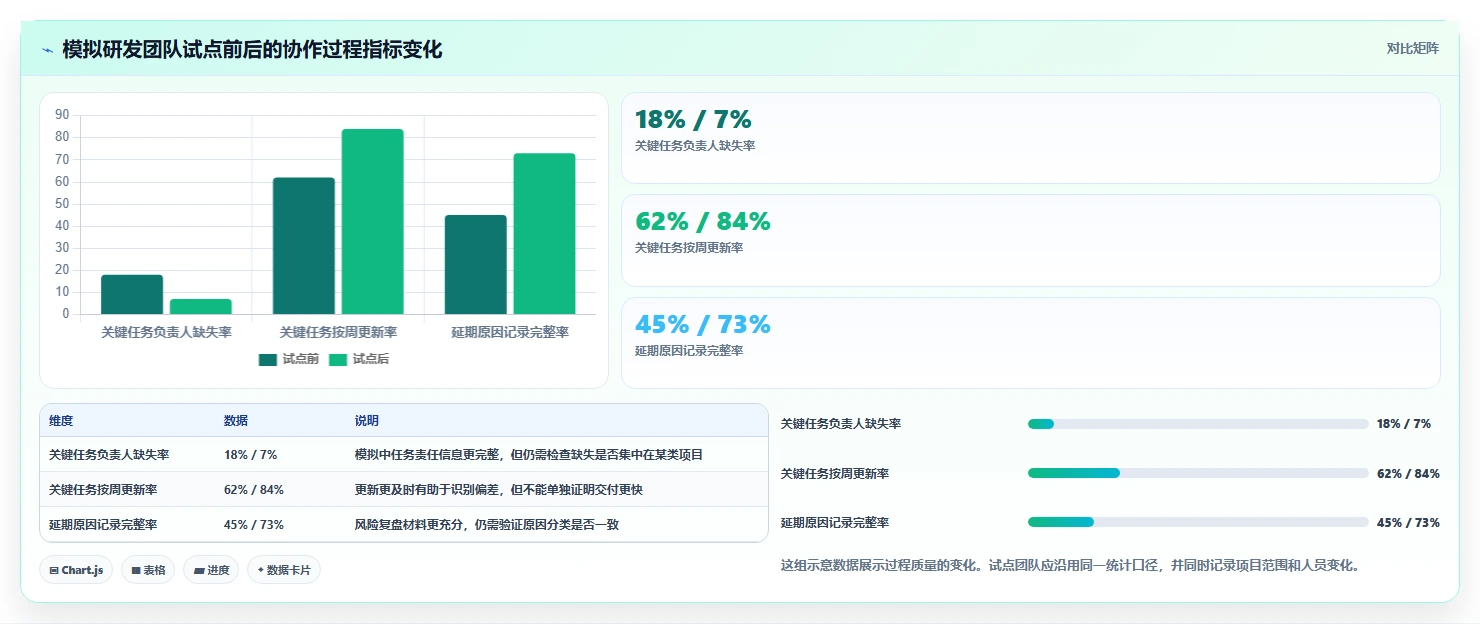The height and width of the screenshot is (624, 1480).
Task: Click the table data cell 18% / 7%
Action: 251,455
